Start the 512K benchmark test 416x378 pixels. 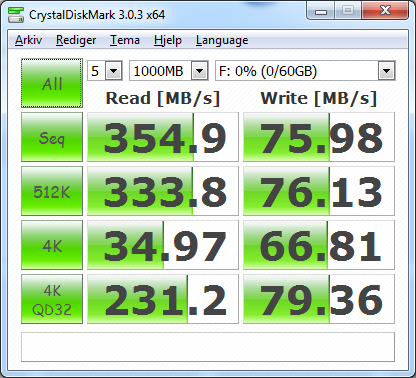pos(52,191)
